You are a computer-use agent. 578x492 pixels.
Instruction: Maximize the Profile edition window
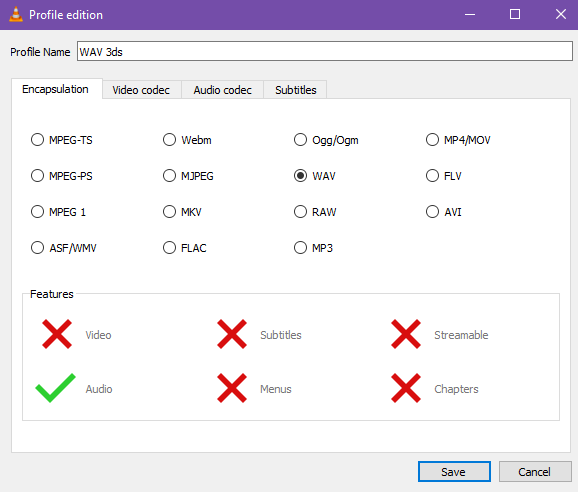[515, 14]
